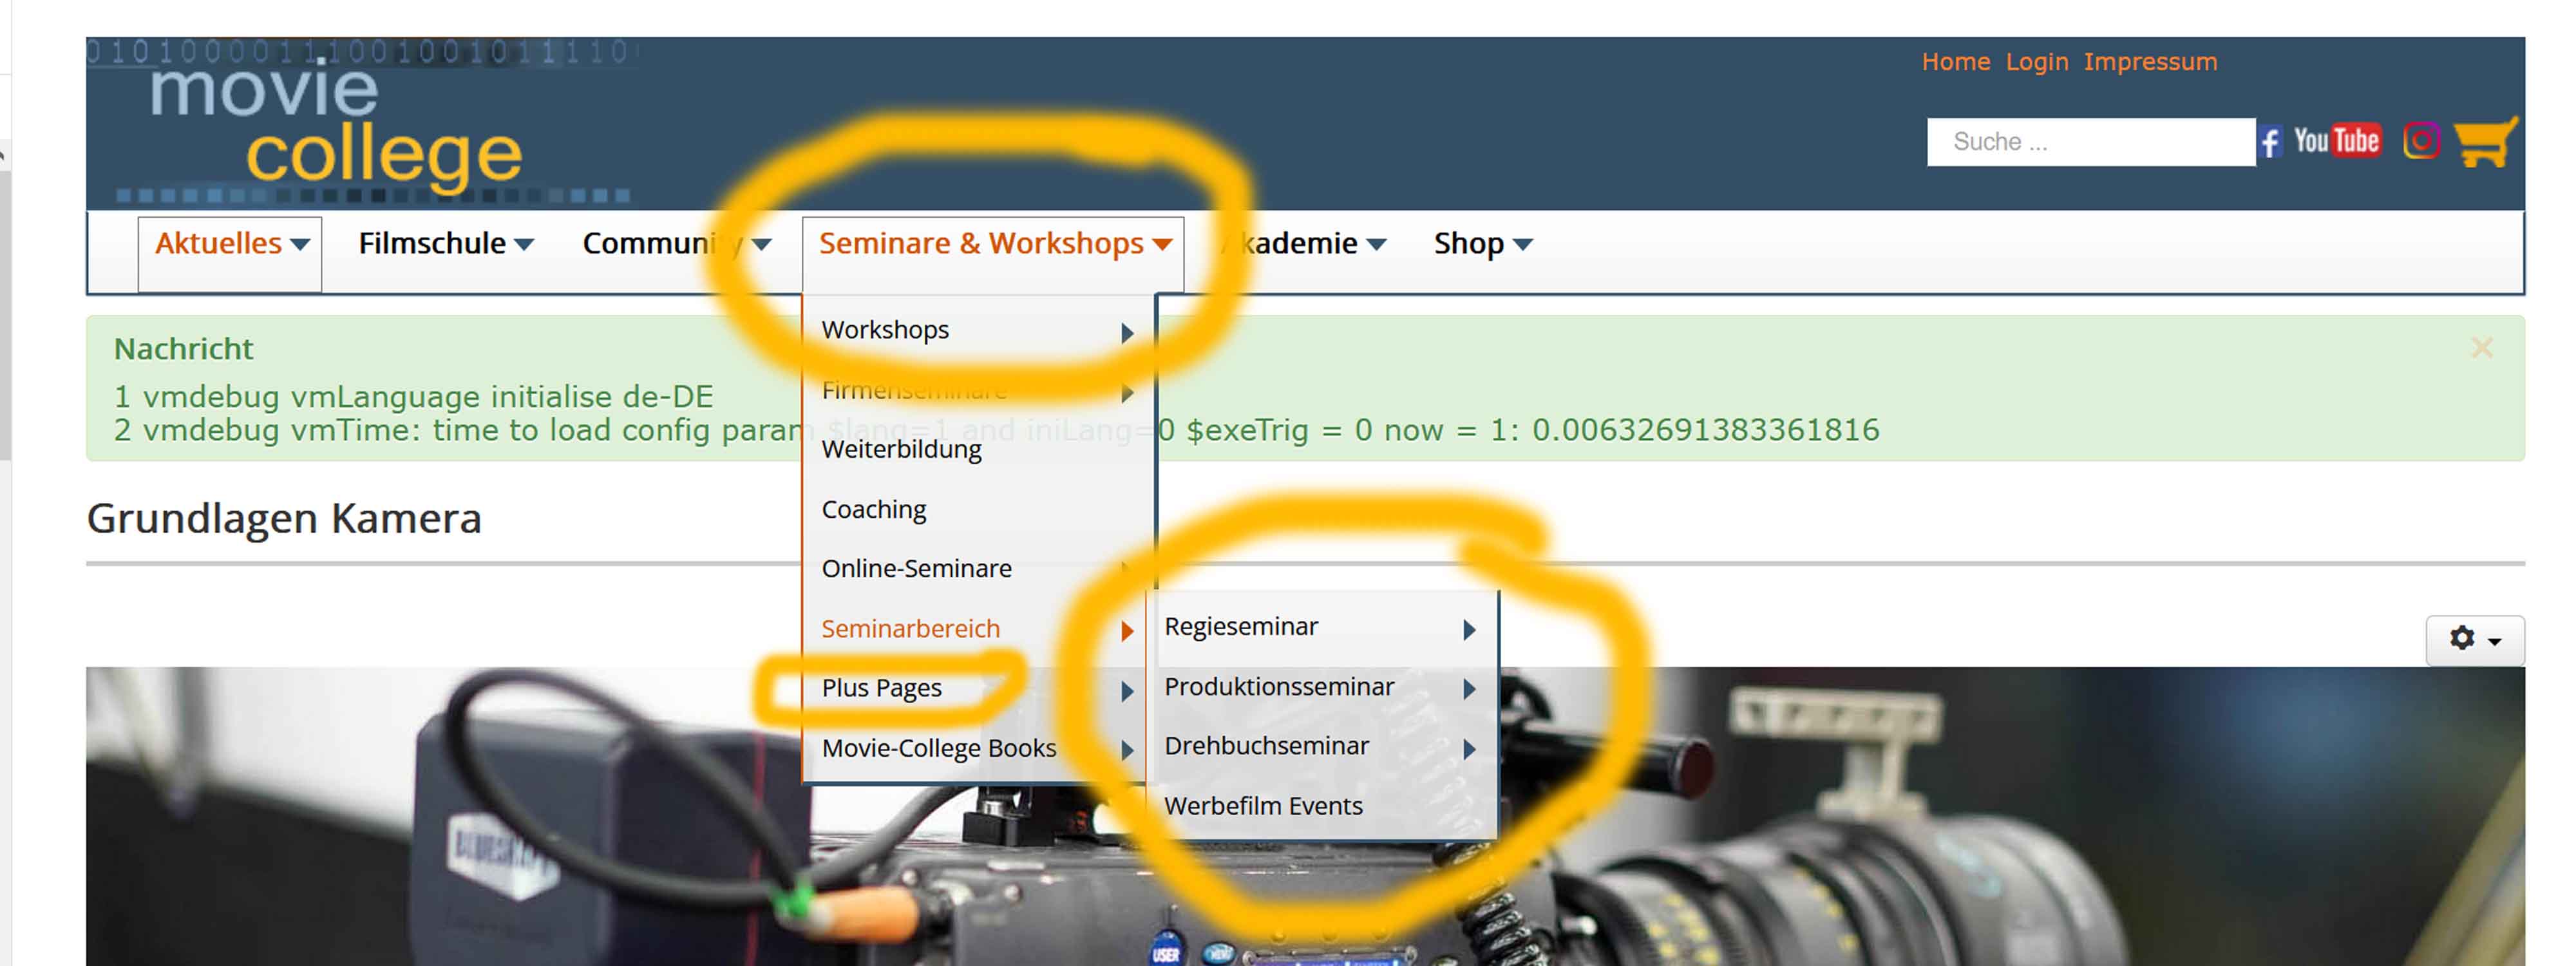Select Plus Pages menu entry
This screenshot has height=966, width=2576.
click(881, 688)
